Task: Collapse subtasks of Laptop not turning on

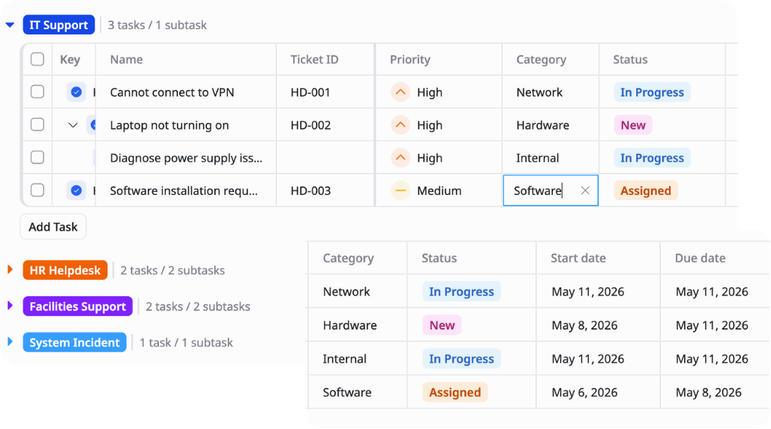Action: pos(73,125)
